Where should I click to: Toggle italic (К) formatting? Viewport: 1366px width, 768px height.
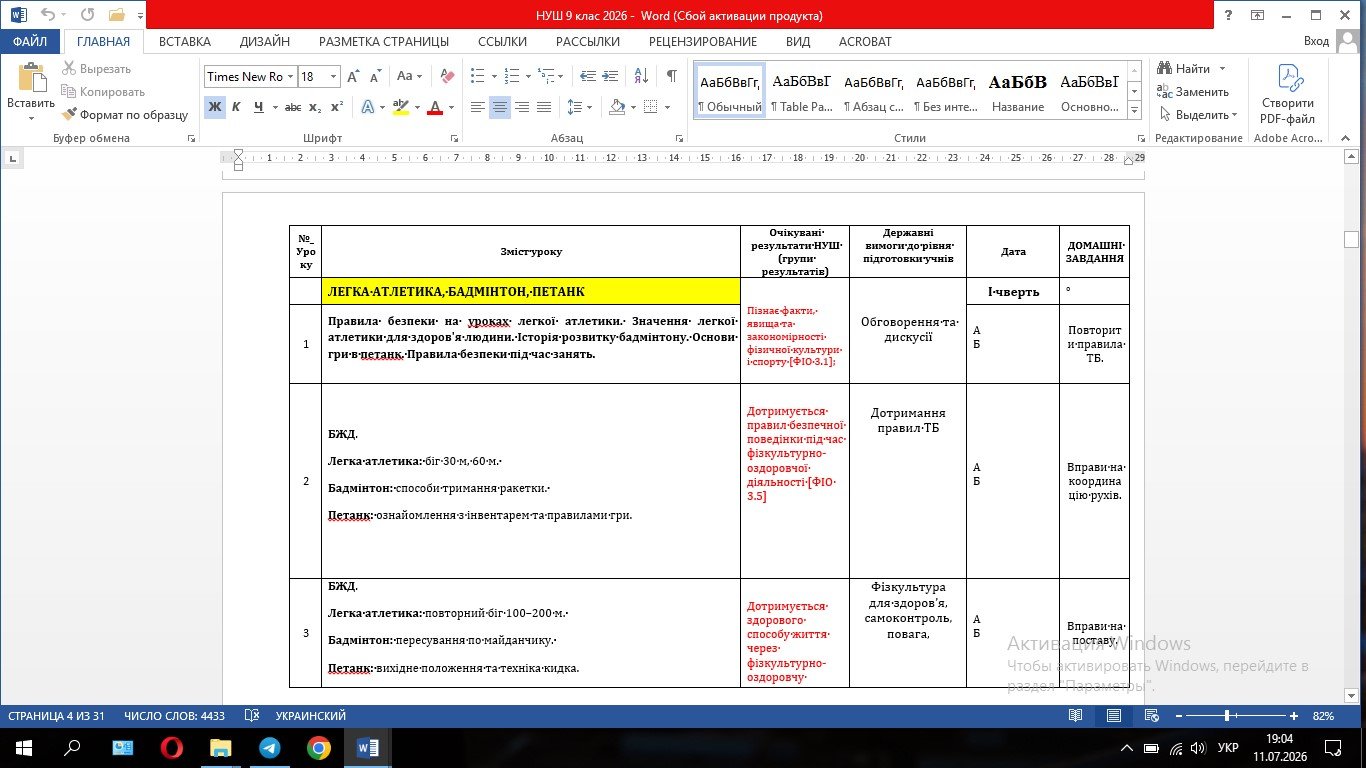237,107
